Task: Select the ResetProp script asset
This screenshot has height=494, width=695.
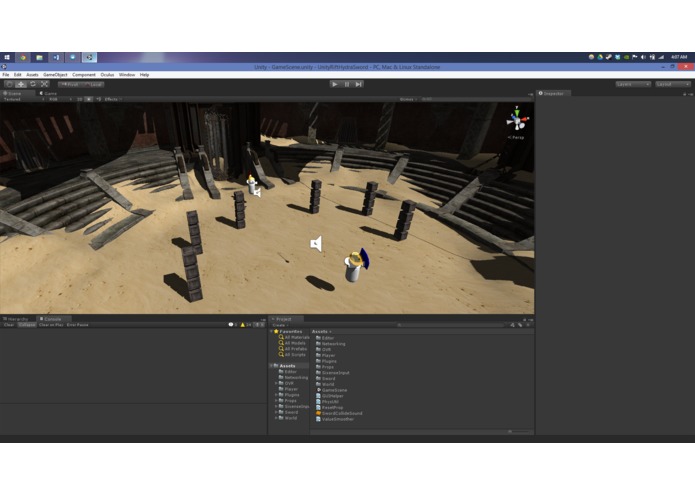Action: pos(330,408)
